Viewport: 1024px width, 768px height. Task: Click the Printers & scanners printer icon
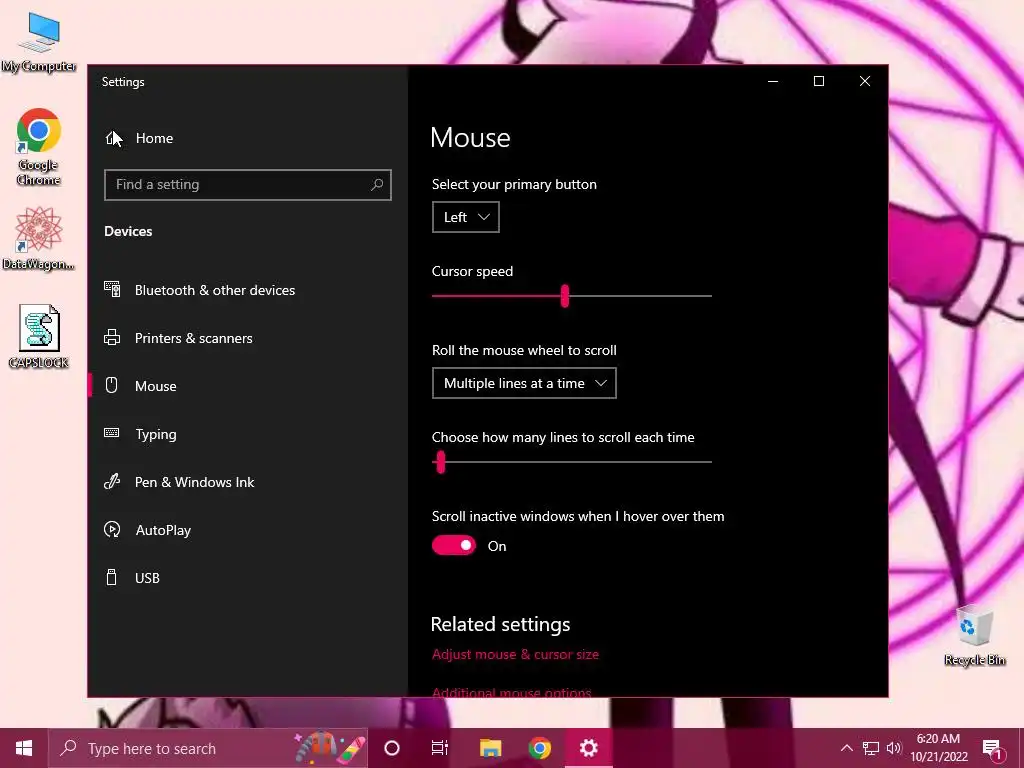click(x=112, y=338)
